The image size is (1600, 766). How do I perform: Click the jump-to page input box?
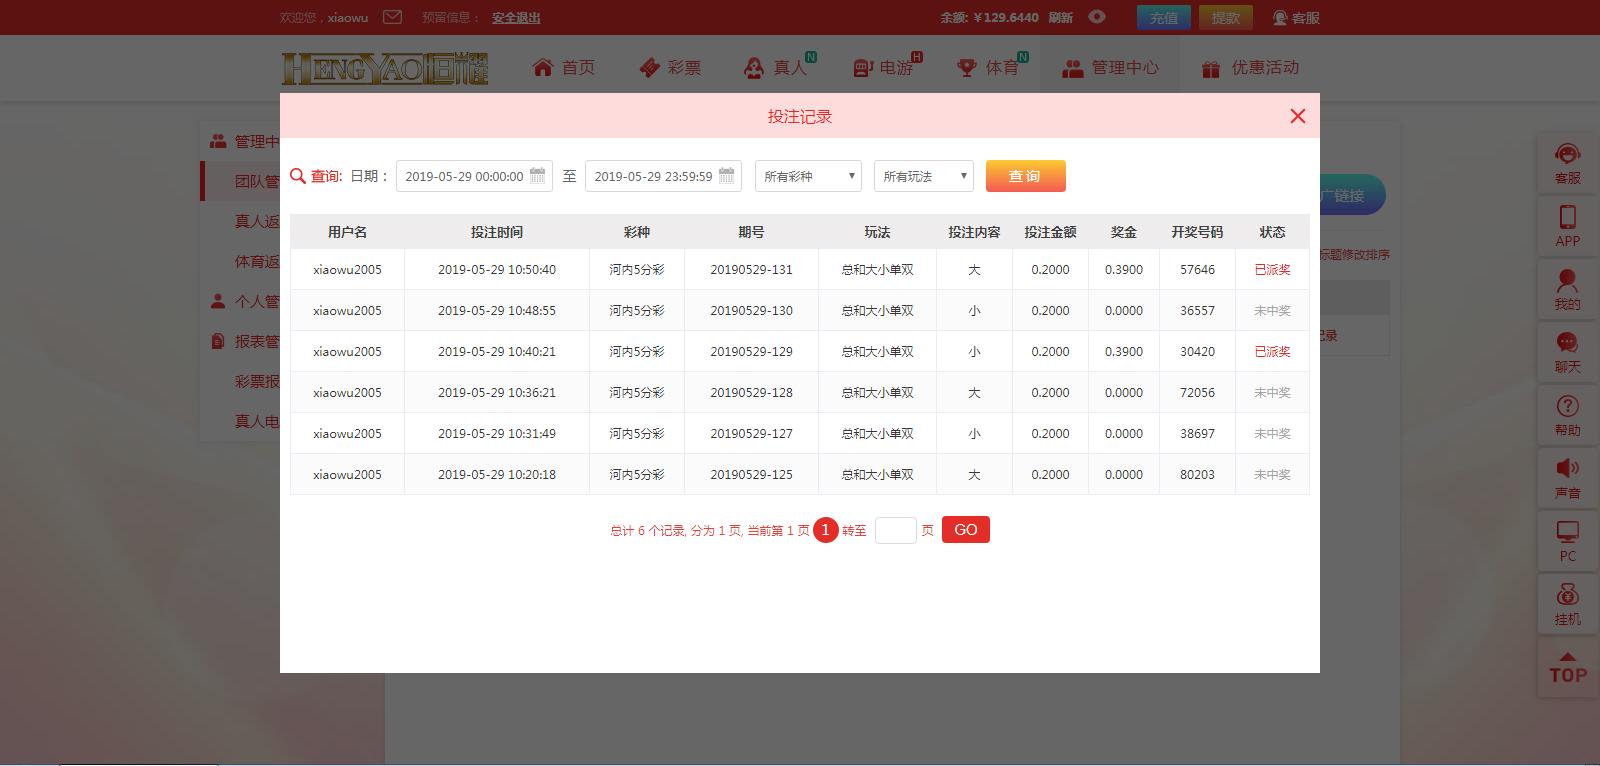pyautogui.click(x=895, y=530)
